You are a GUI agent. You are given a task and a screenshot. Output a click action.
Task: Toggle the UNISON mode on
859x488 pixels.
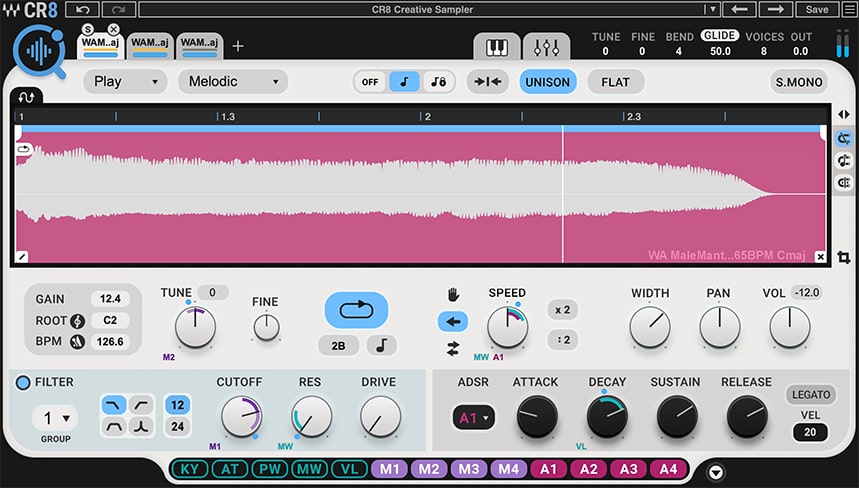click(547, 82)
